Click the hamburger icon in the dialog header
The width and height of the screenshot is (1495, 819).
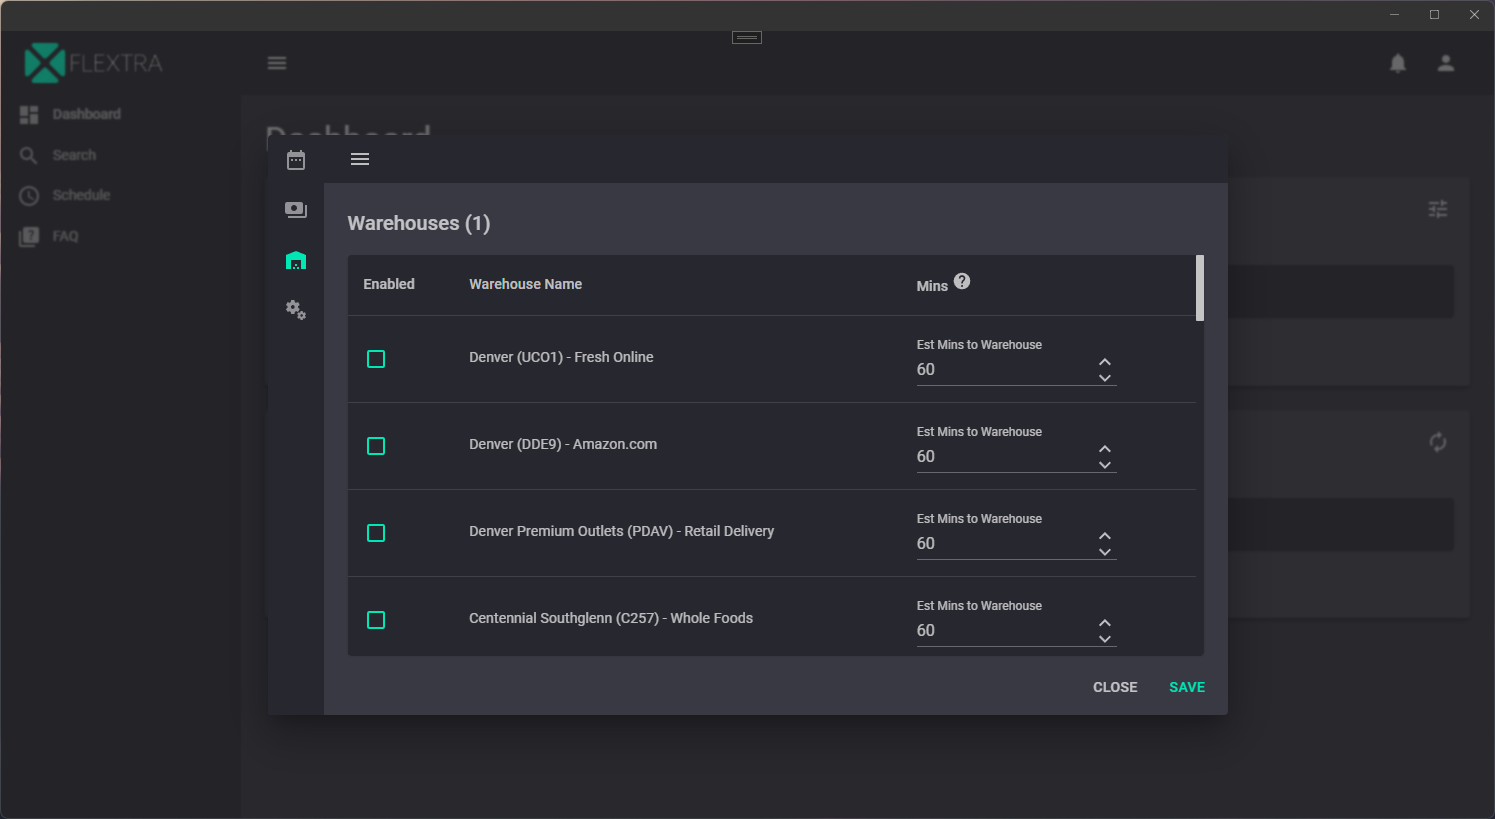click(360, 159)
